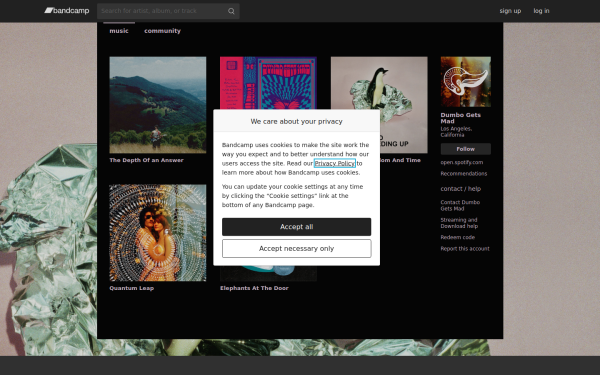The width and height of the screenshot is (600, 375).
Task: Follow Dumbo Gets Mad
Action: (465, 149)
